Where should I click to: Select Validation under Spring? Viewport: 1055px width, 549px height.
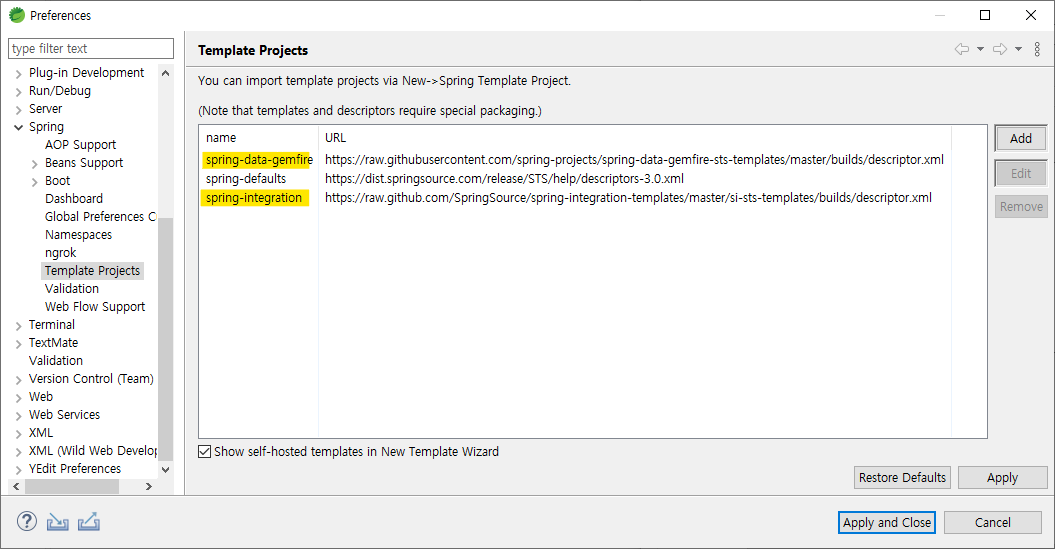pyautogui.click(x=71, y=289)
